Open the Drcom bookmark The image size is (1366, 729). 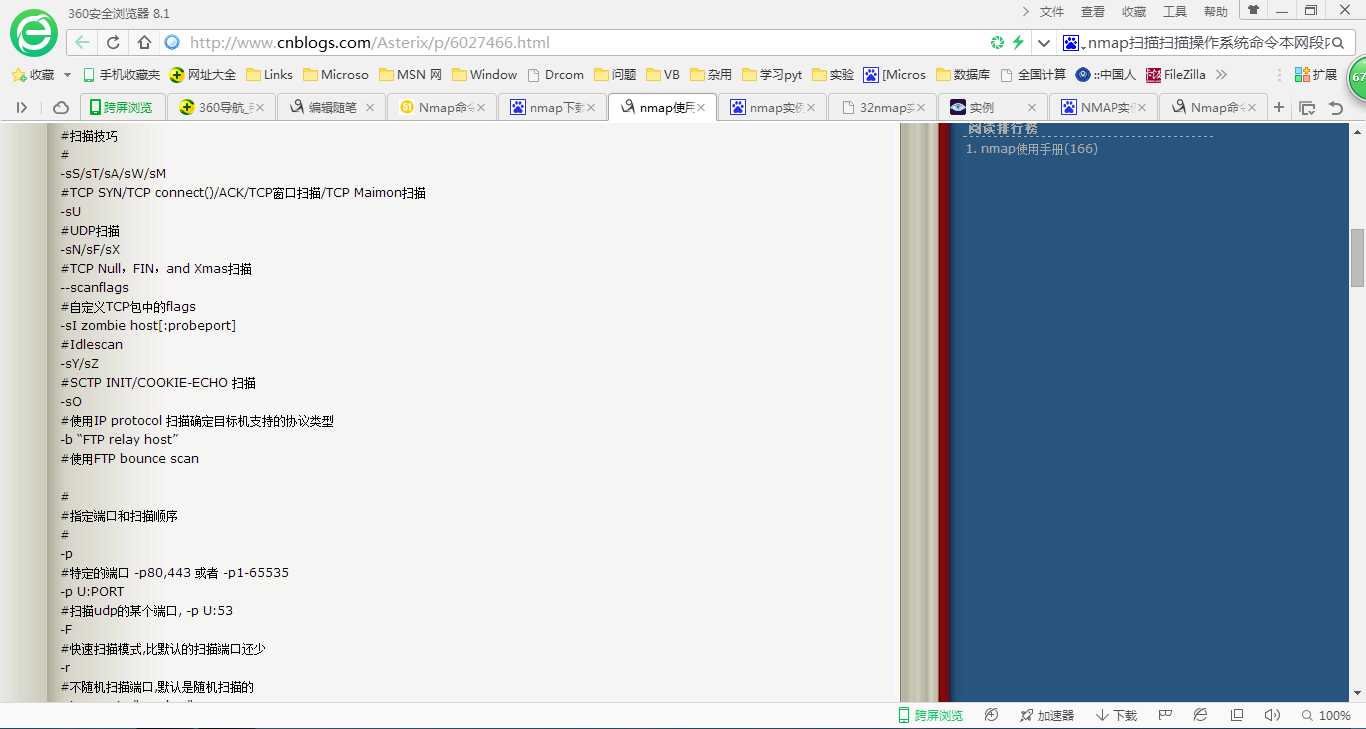556,75
